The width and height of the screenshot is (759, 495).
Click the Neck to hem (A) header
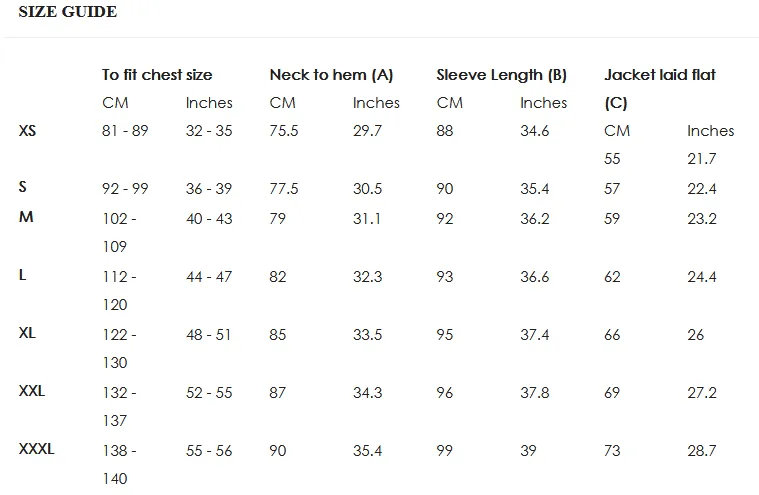click(x=331, y=75)
